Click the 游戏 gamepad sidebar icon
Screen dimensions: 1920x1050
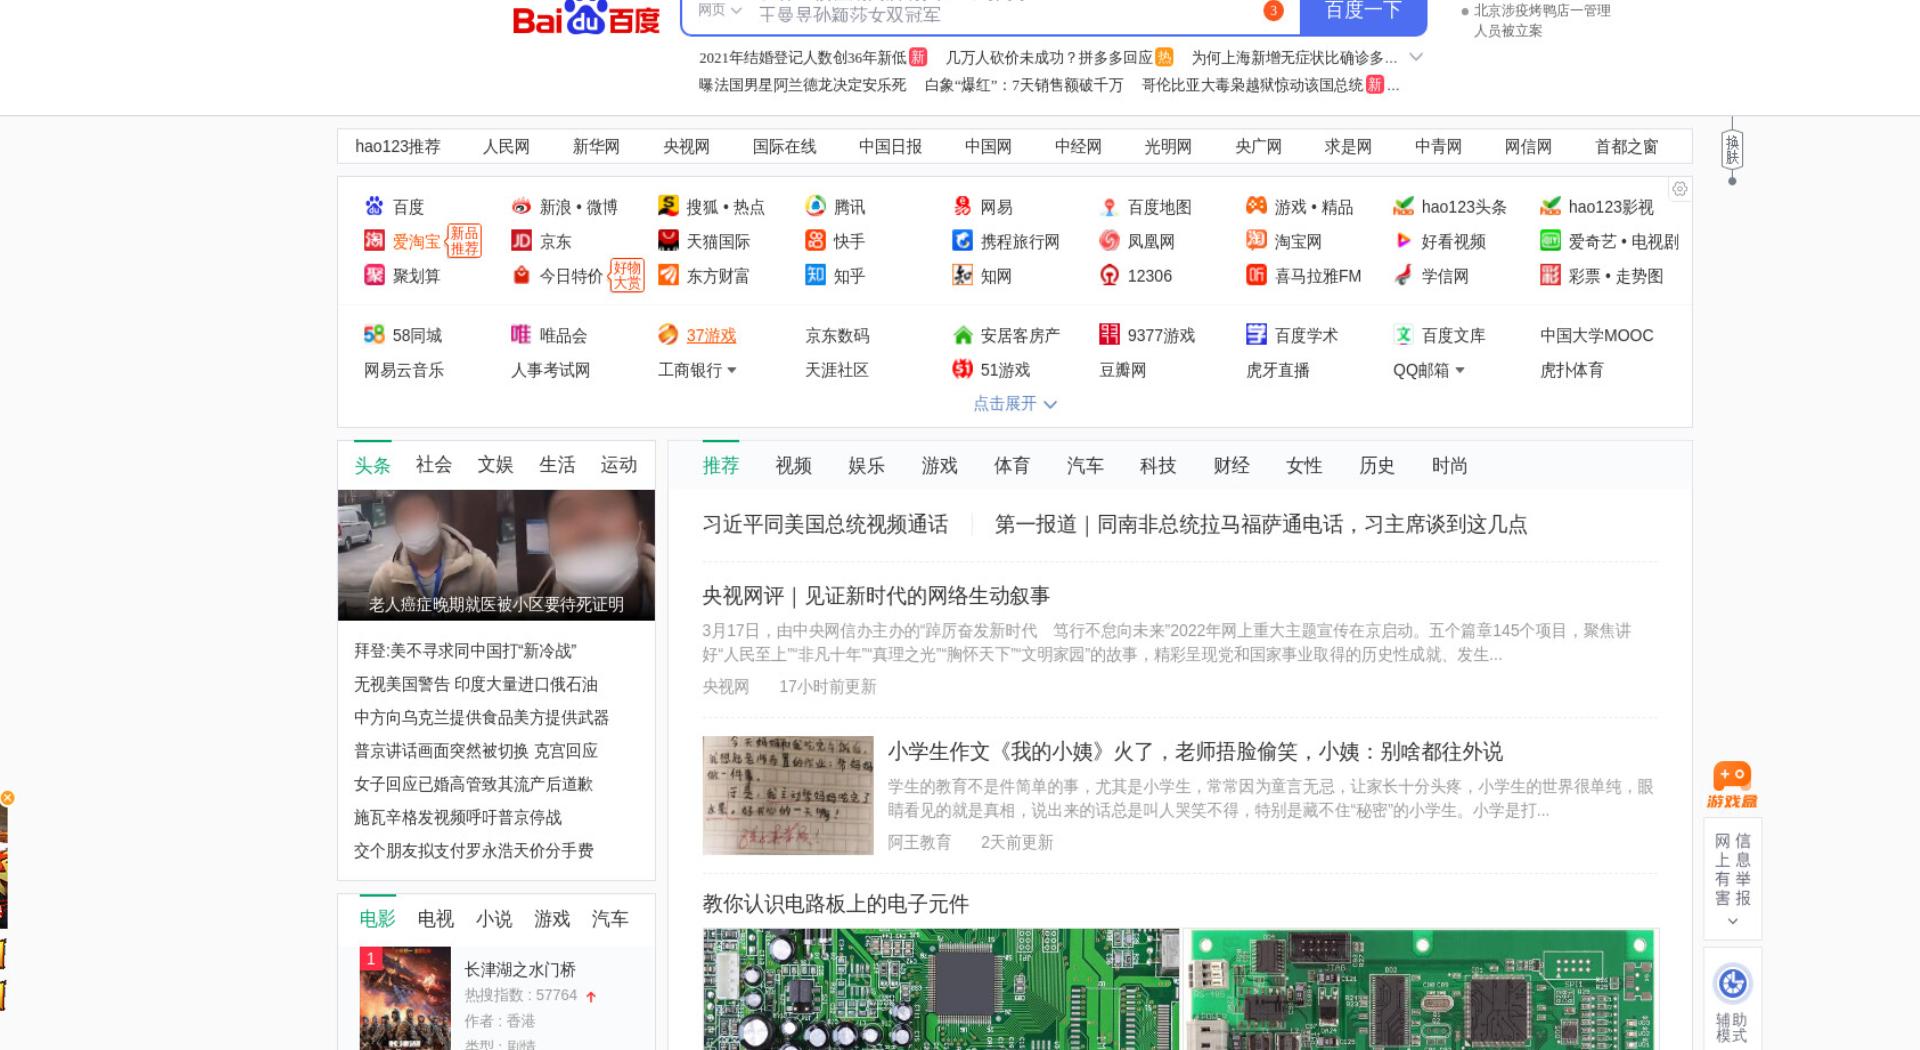click(1732, 786)
